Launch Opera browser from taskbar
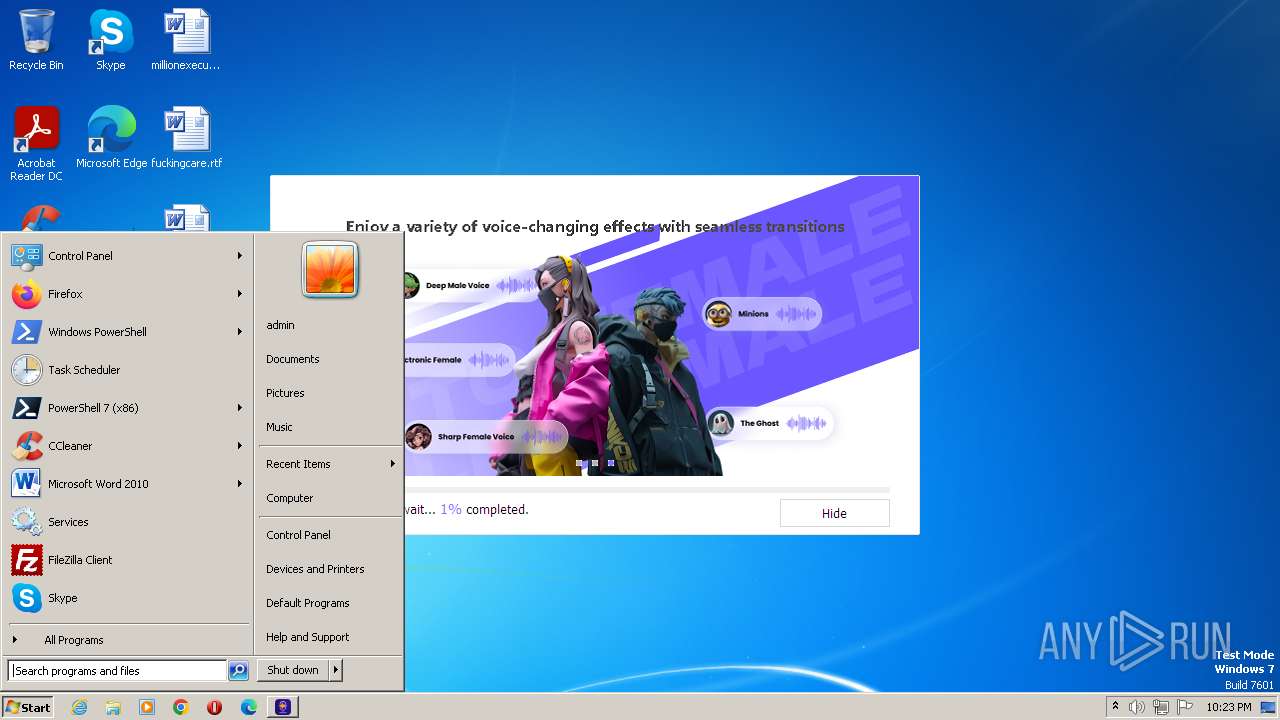 215,707
